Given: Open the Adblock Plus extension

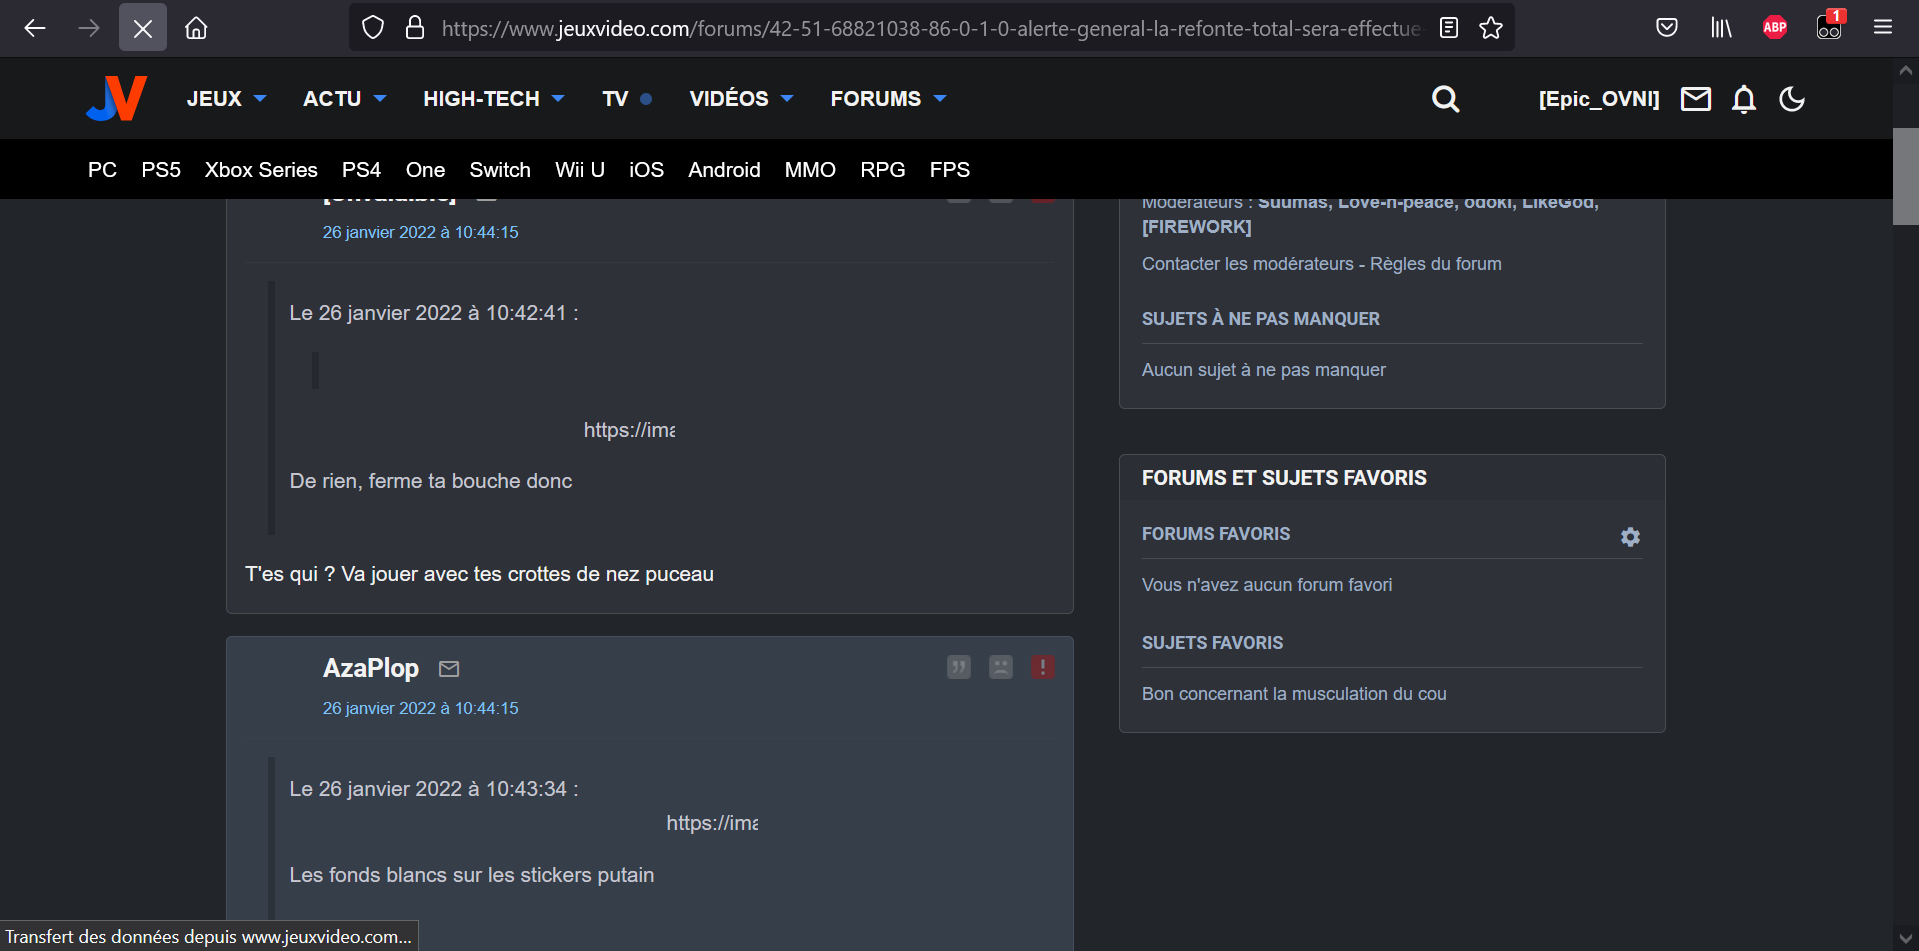Looking at the screenshot, I should tap(1775, 28).
